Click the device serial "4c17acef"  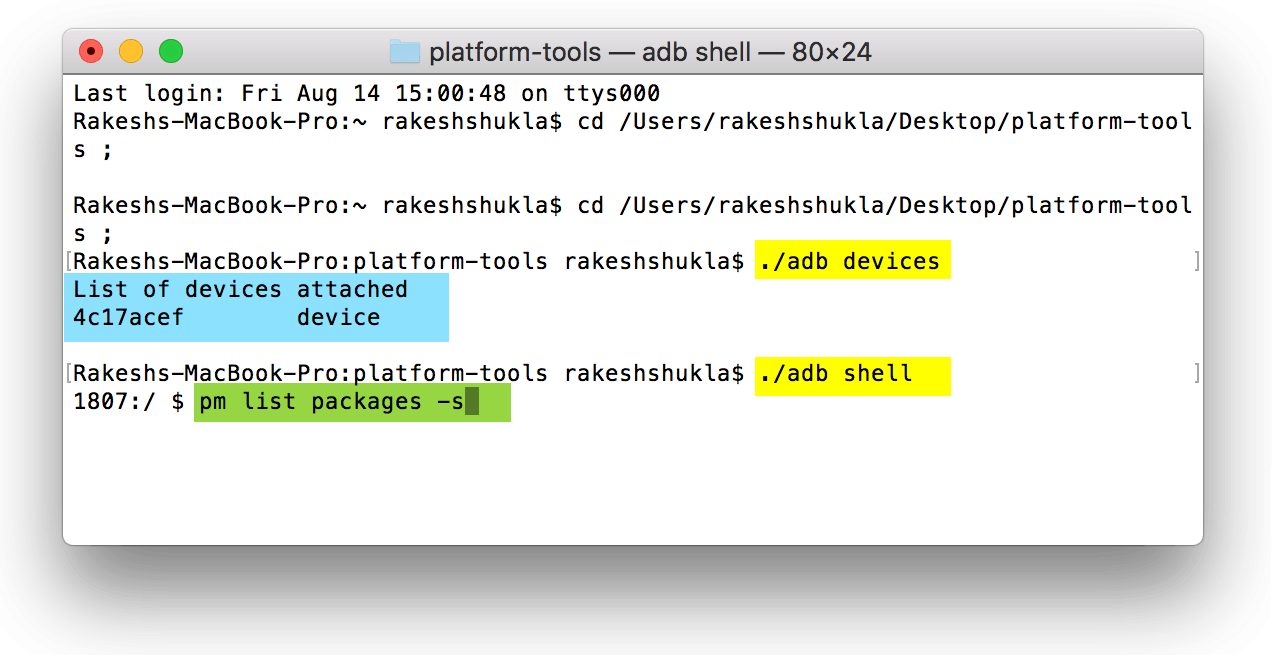pos(127,318)
